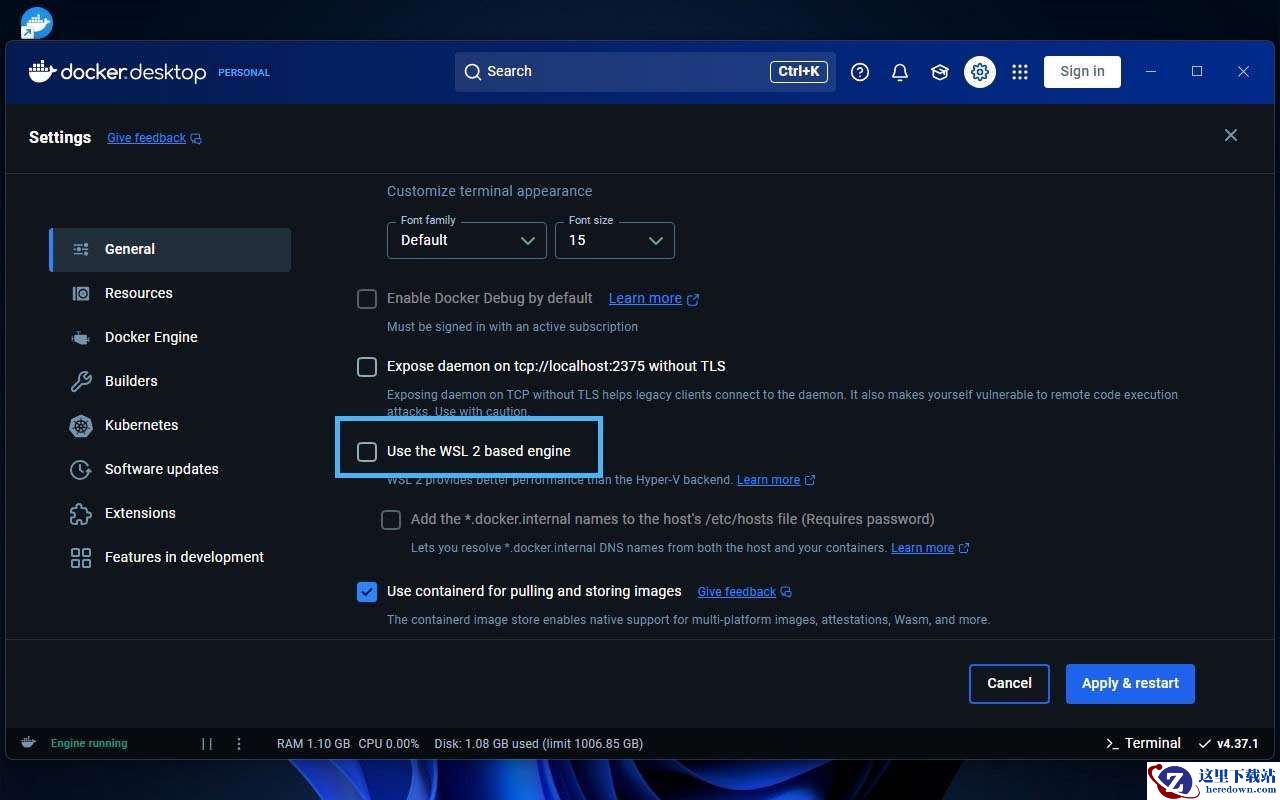Image resolution: width=1280 pixels, height=800 pixels.
Task: Open the Help menu question mark icon
Action: (860, 72)
